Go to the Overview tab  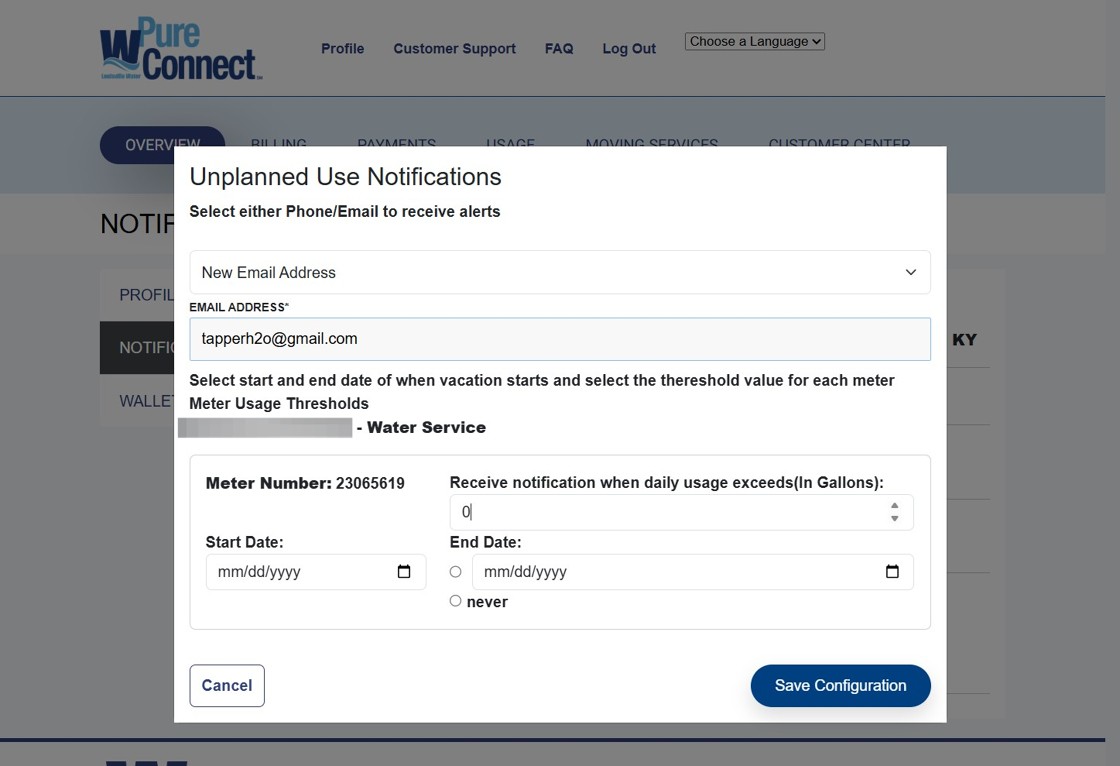162,145
